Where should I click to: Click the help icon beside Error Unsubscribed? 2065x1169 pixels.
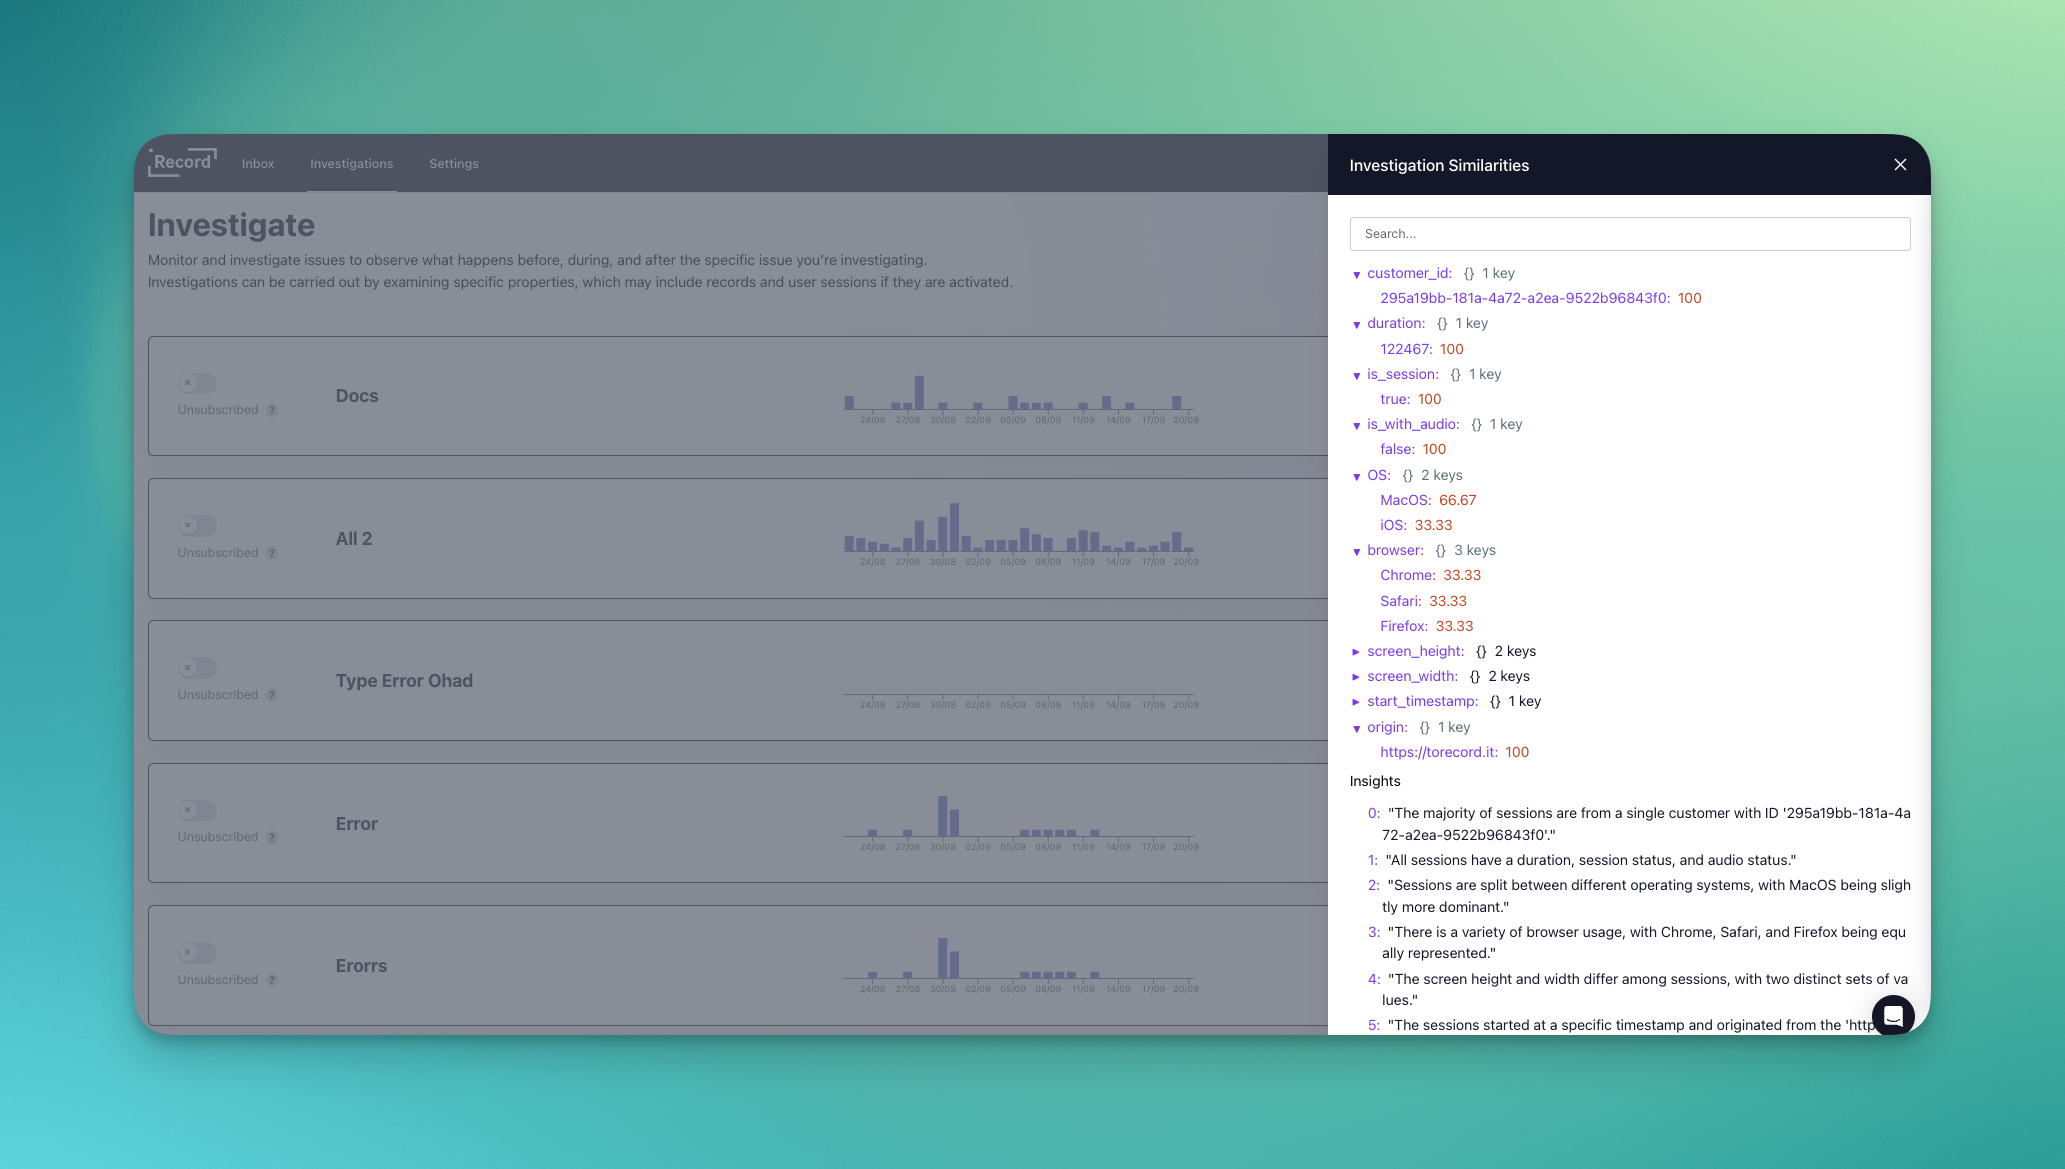272,838
